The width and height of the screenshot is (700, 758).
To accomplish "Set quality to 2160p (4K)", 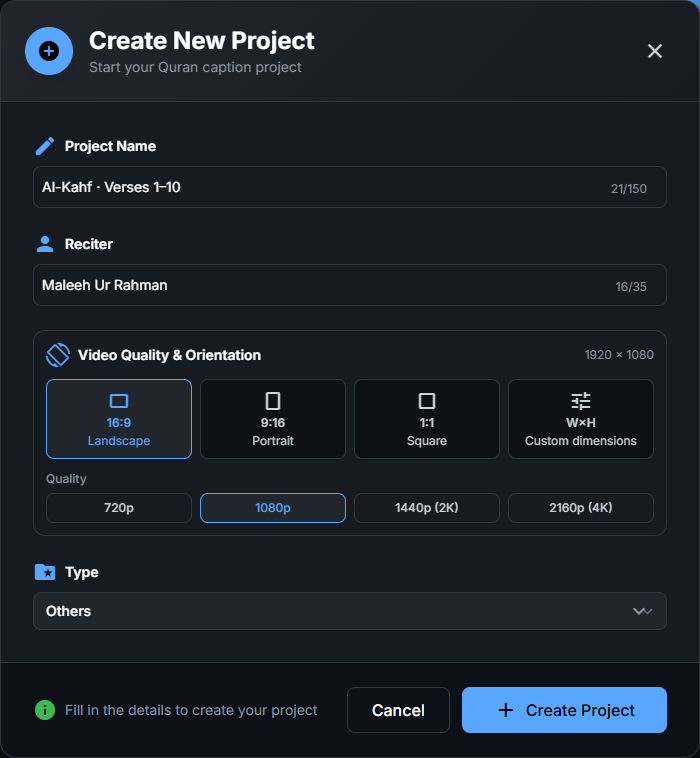I will click(581, 508).
